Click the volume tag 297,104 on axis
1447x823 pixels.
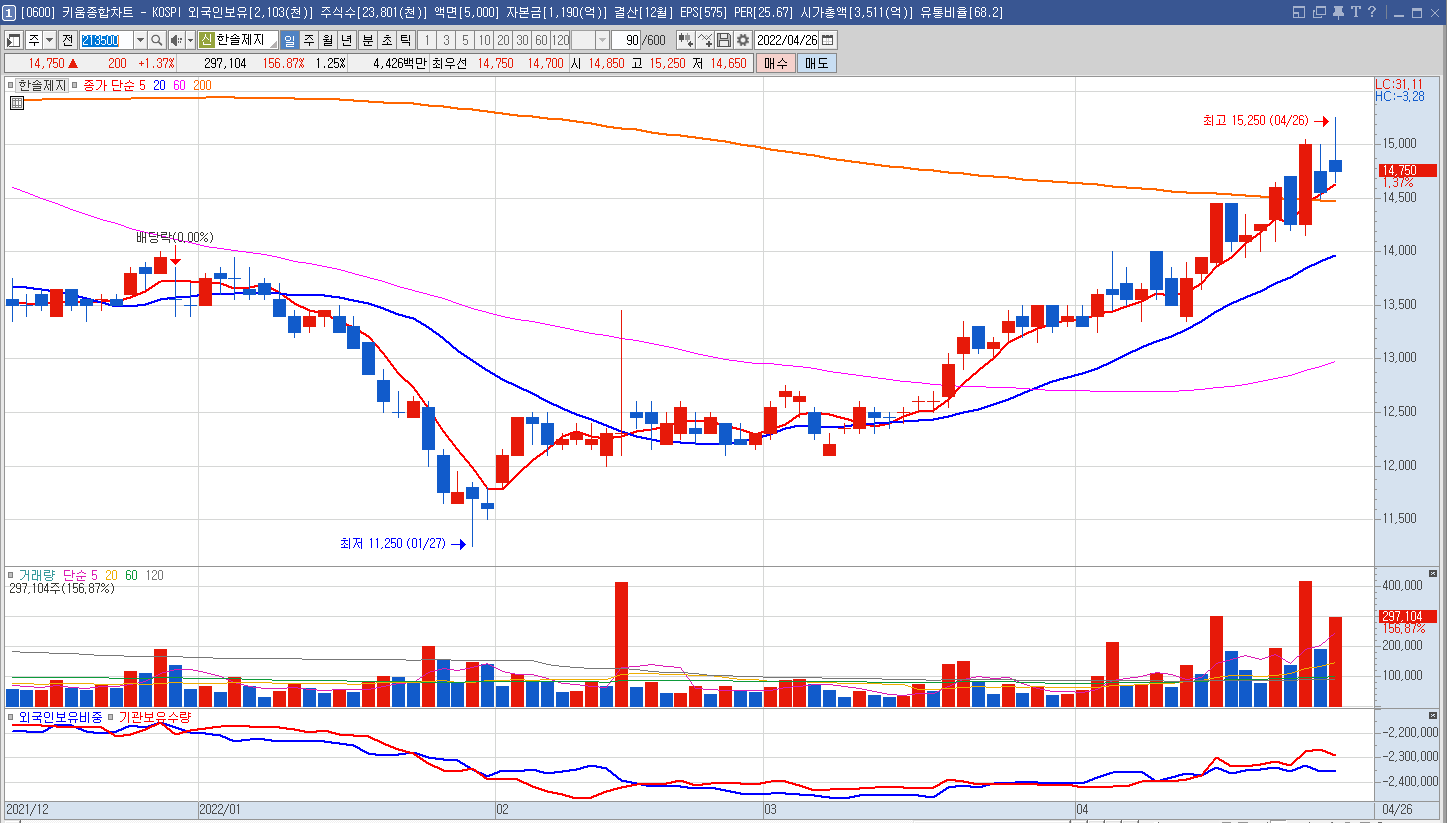(x=1408, y=616)
